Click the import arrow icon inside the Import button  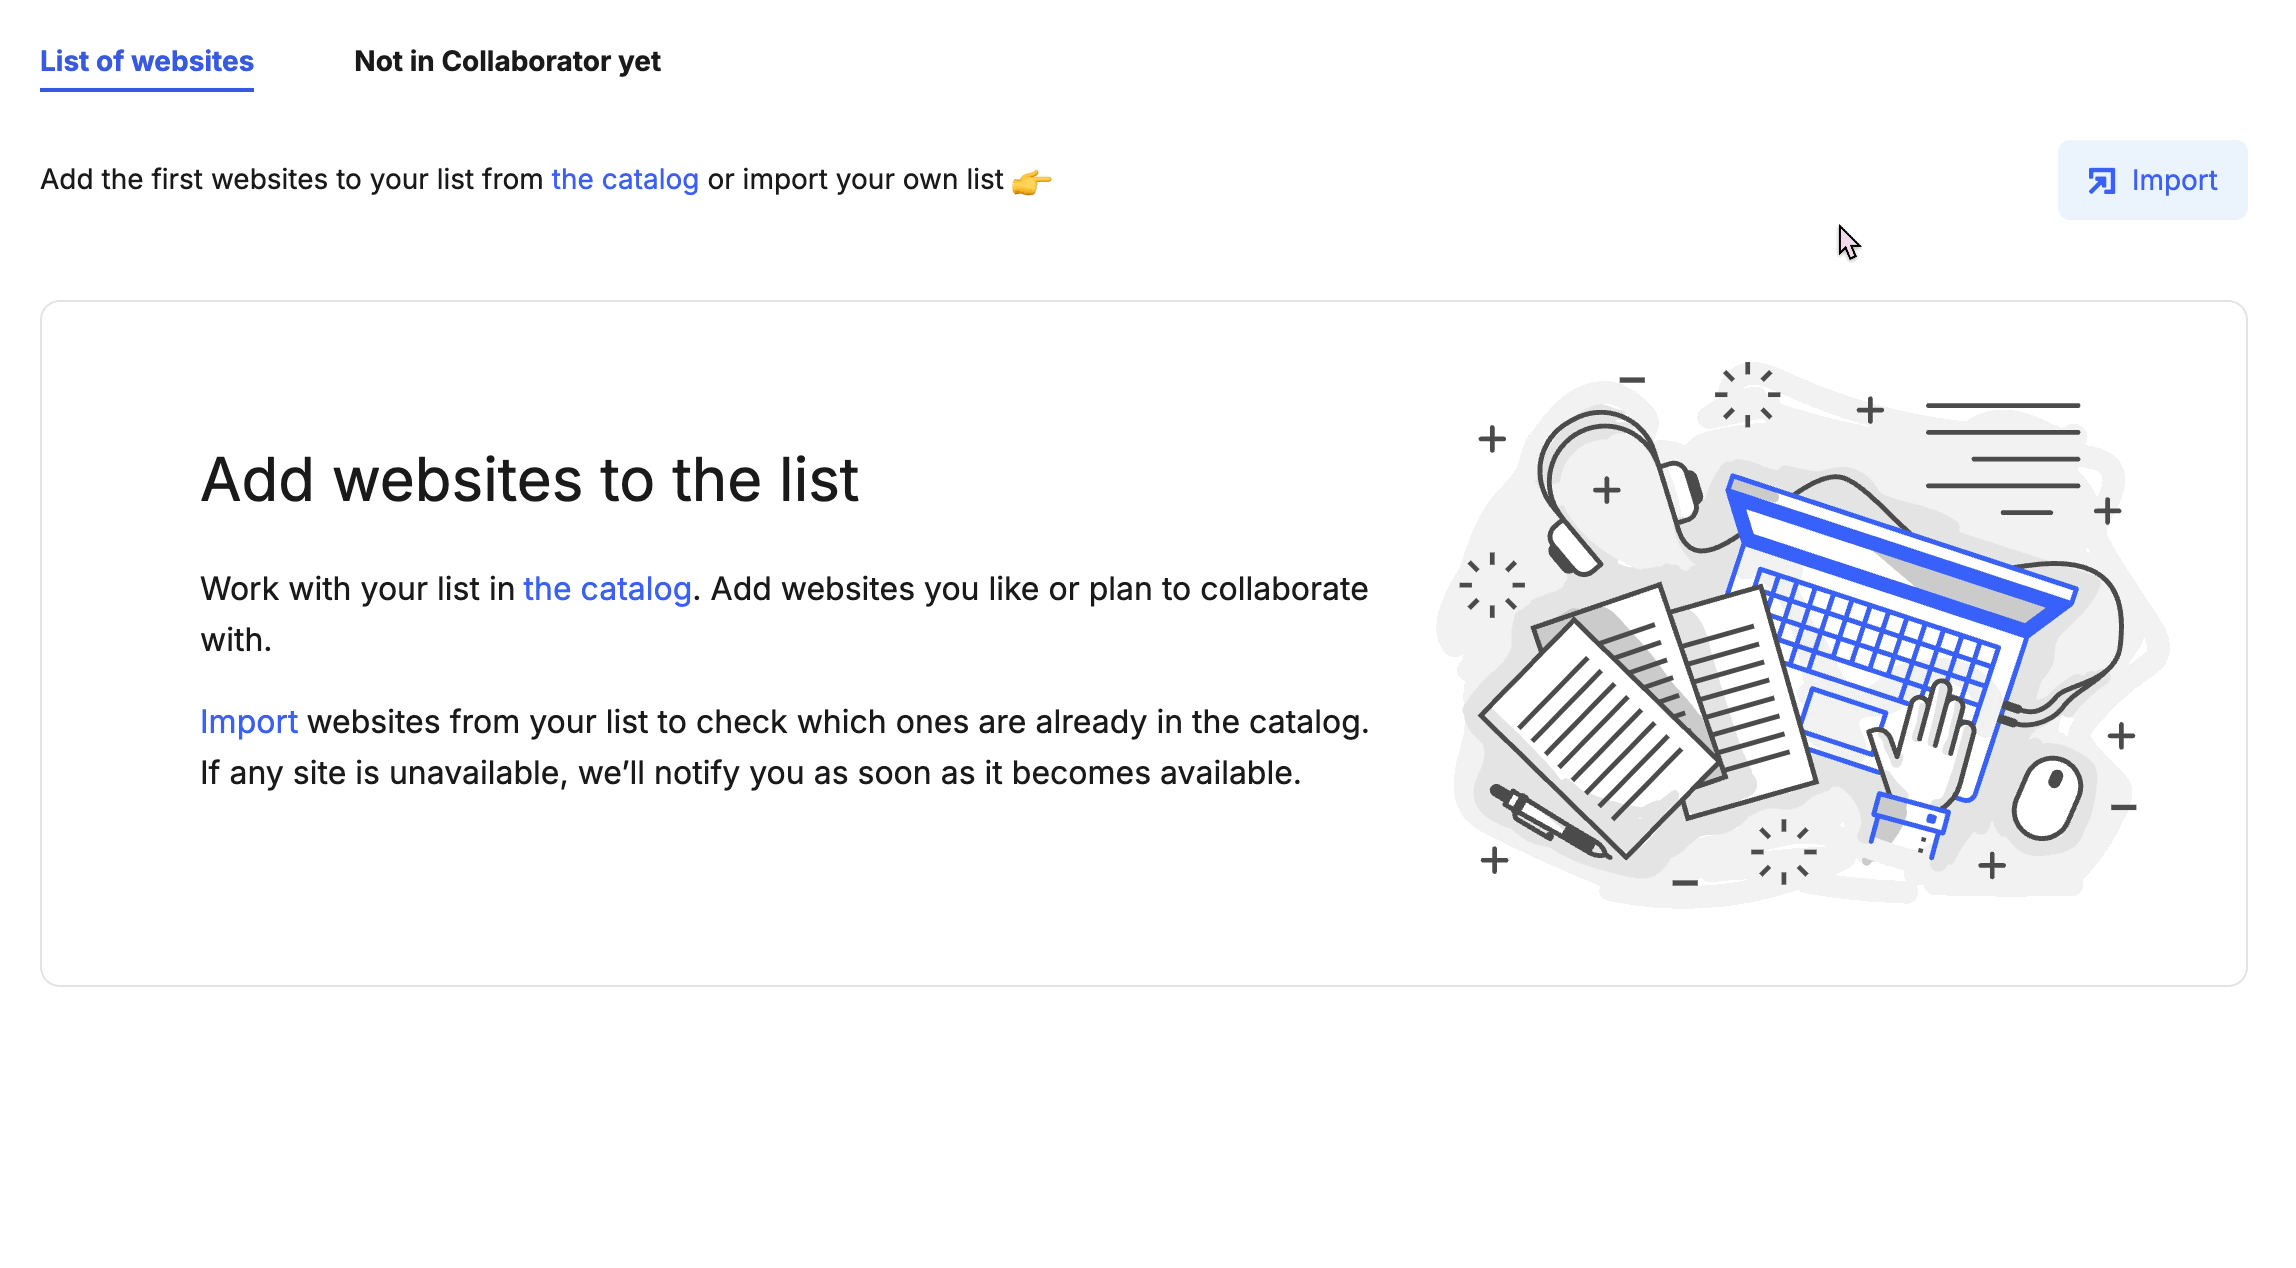click(x=2102, y=180)
